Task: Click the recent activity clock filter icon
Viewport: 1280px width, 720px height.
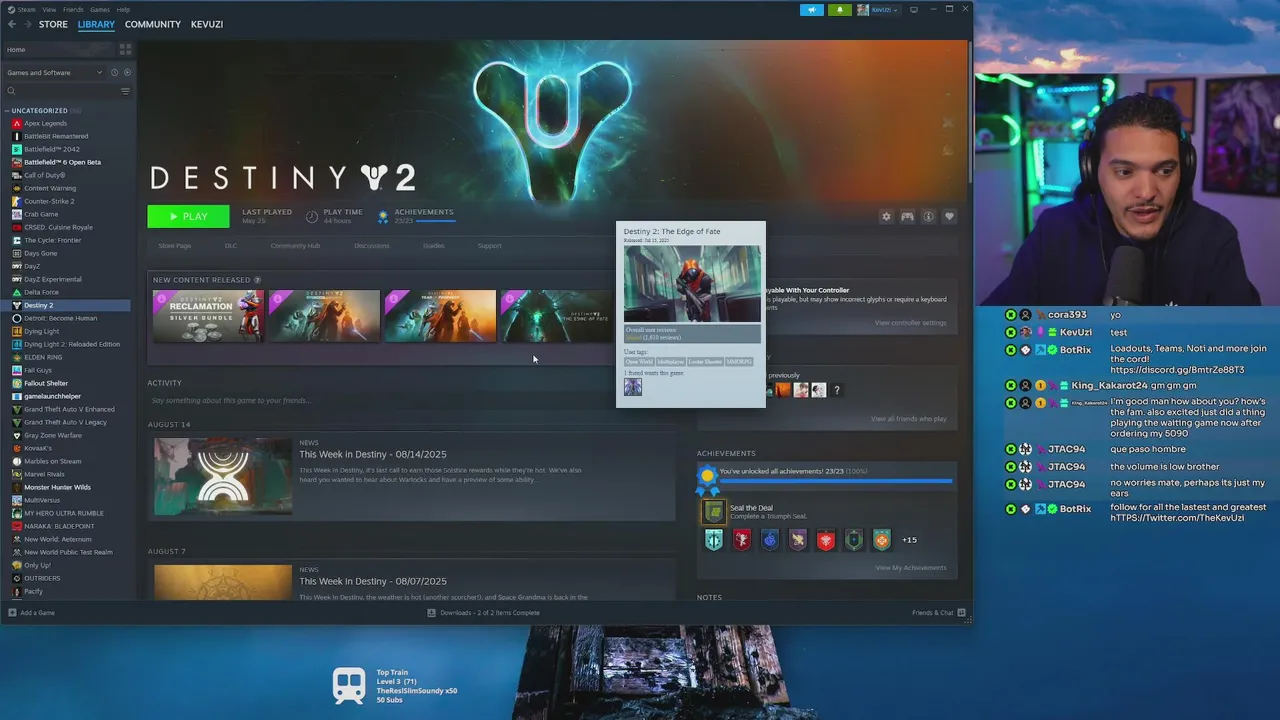Action: (114, 72)
